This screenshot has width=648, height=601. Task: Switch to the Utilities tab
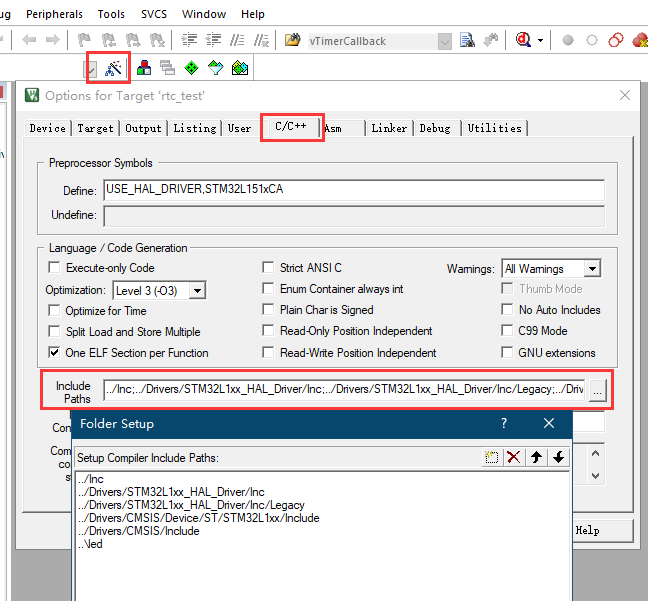pyautogui.click(x=495, y=128)
